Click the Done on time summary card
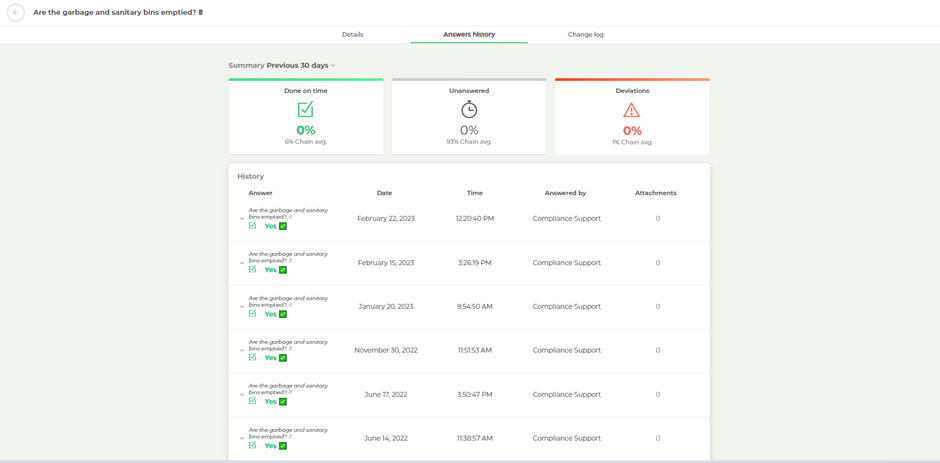This screenshot has height=463, width=940. [x=306, y=116]
